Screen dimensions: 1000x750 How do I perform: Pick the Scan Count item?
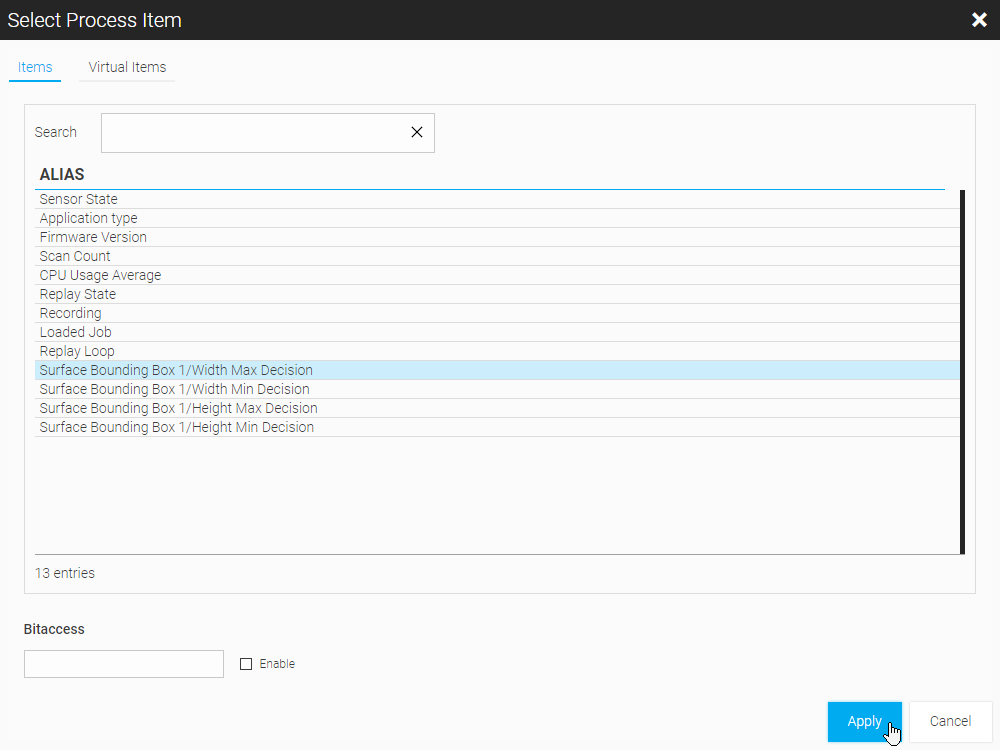(75, 256)
